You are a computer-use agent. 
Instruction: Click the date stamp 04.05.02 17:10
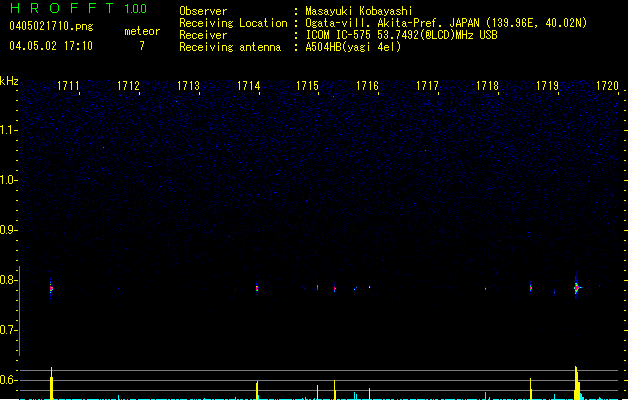51,46
